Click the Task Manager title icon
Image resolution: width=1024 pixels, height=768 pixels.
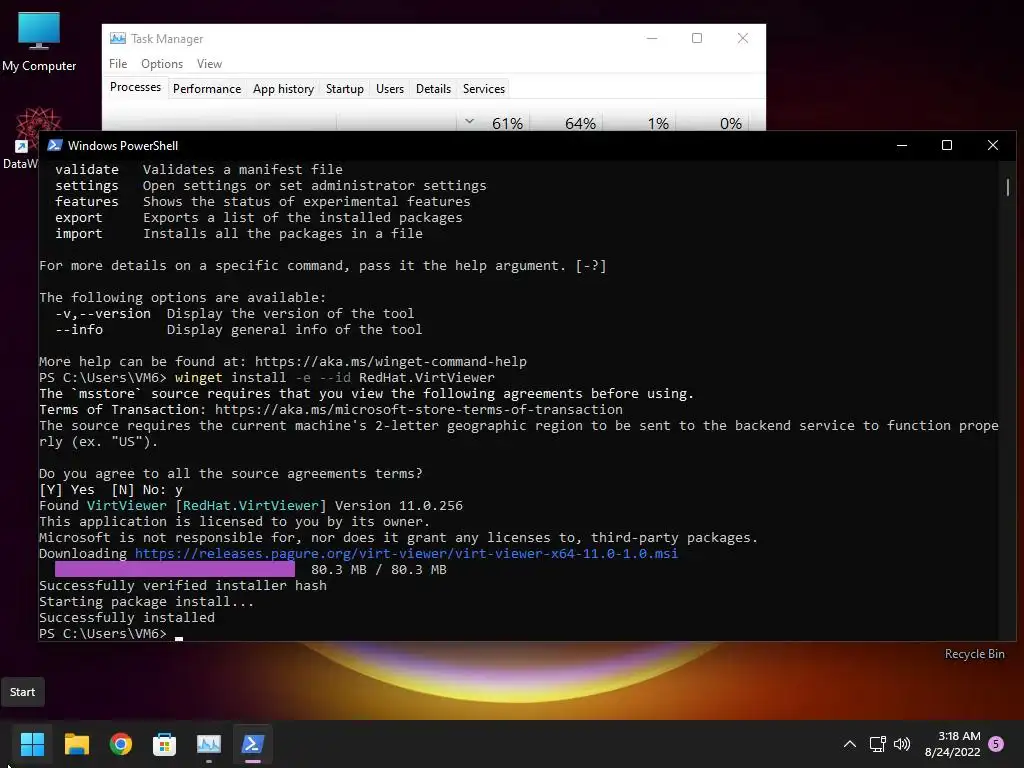118,39
